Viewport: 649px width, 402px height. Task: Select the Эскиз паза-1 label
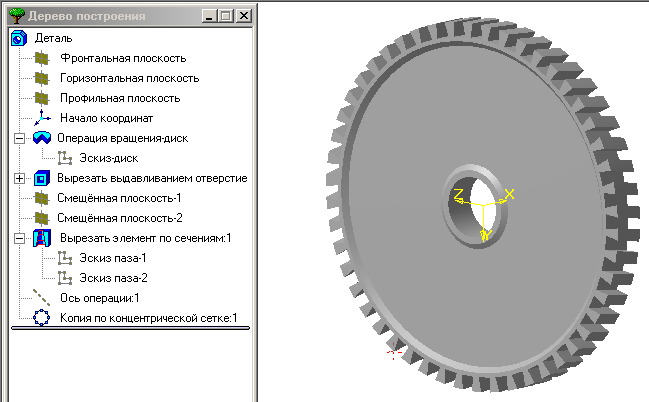[113, 258]
